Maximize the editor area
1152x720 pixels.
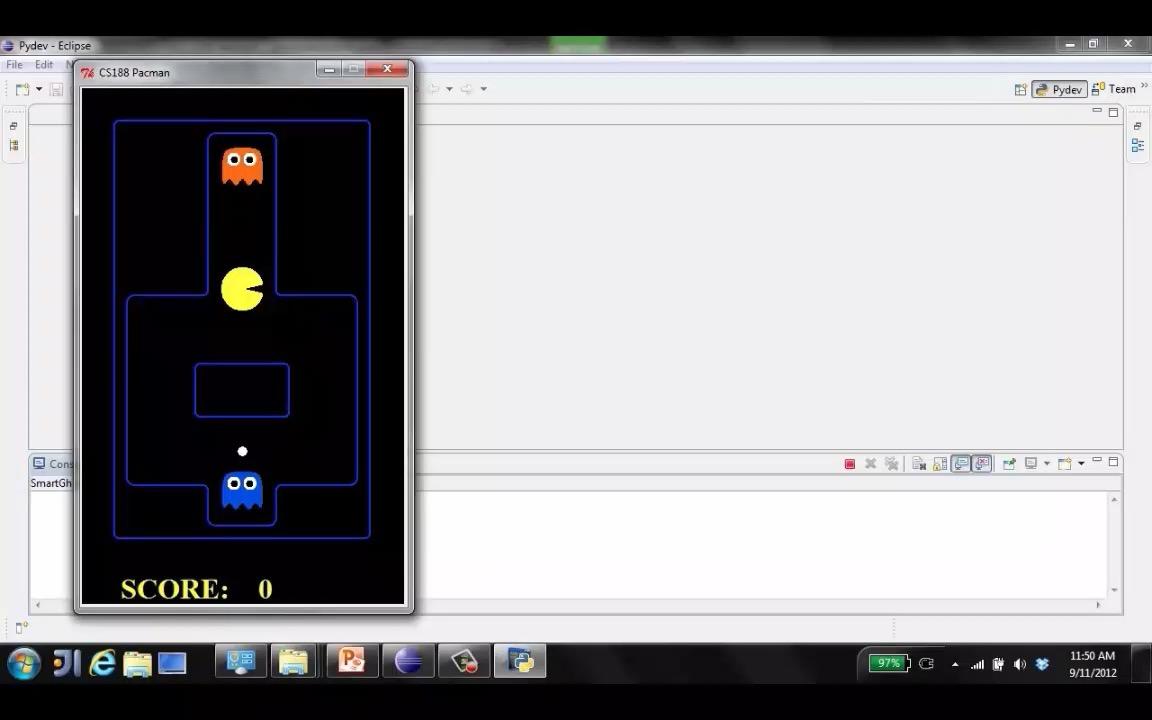(x=1113, y=112)
